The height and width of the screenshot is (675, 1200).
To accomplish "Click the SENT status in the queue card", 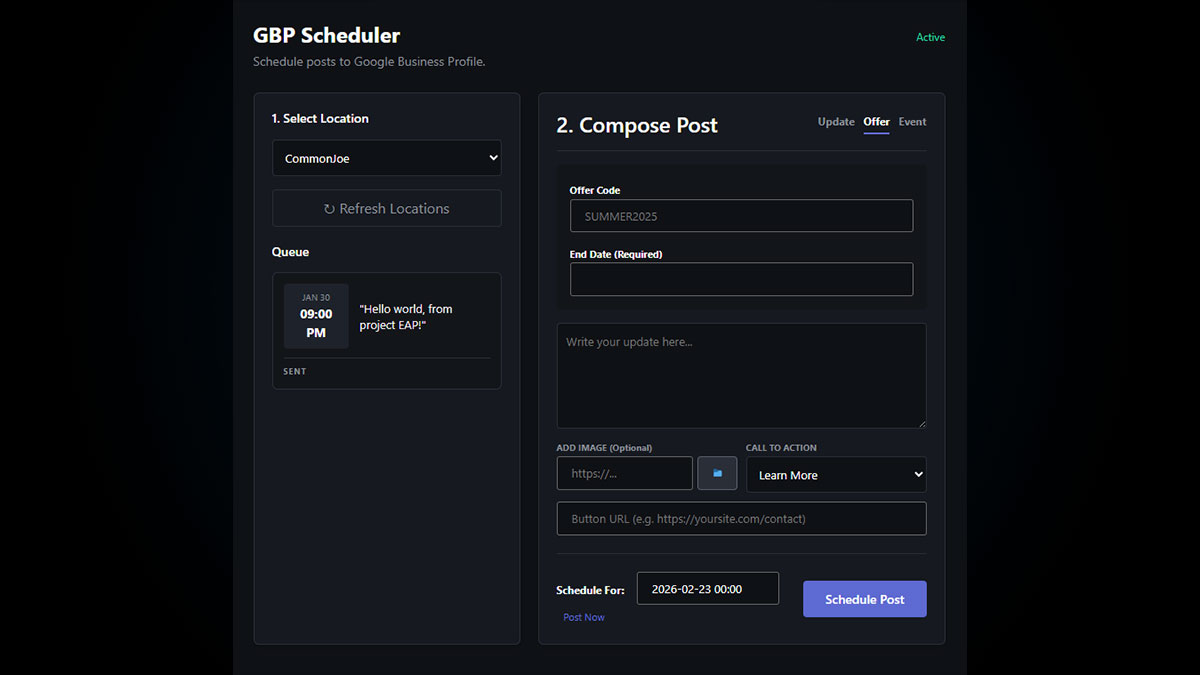I will tap(295, 372).
